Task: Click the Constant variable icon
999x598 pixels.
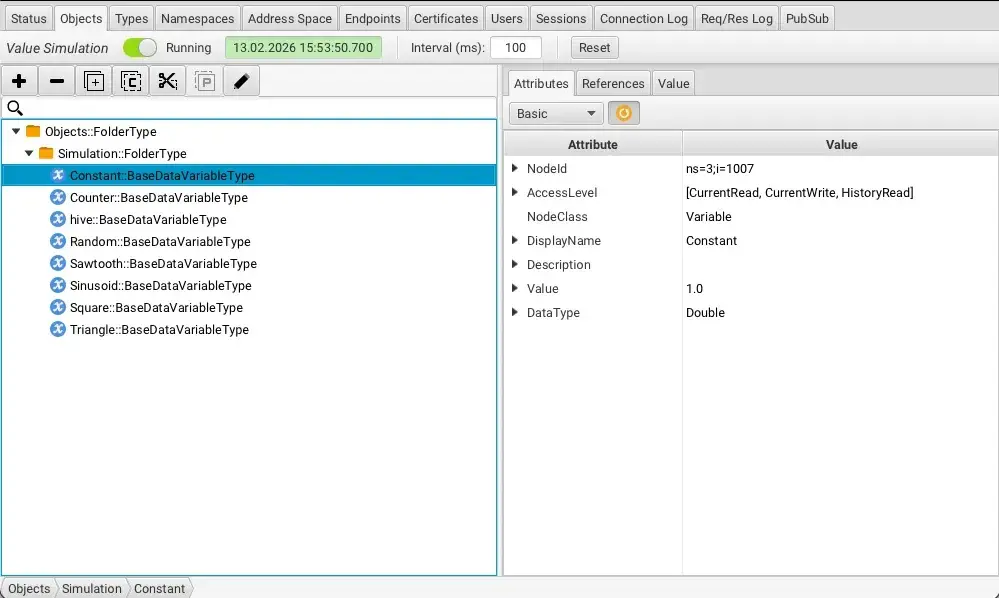Action: tap(58, 175)
